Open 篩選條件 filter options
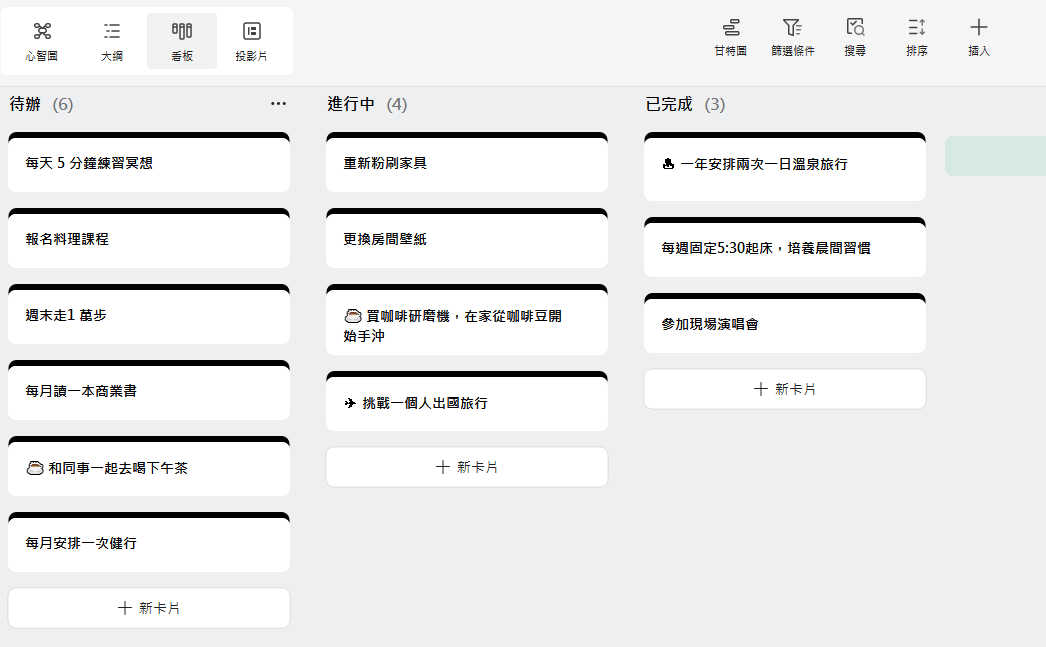 pyautogui.click(x=792, y=38)
